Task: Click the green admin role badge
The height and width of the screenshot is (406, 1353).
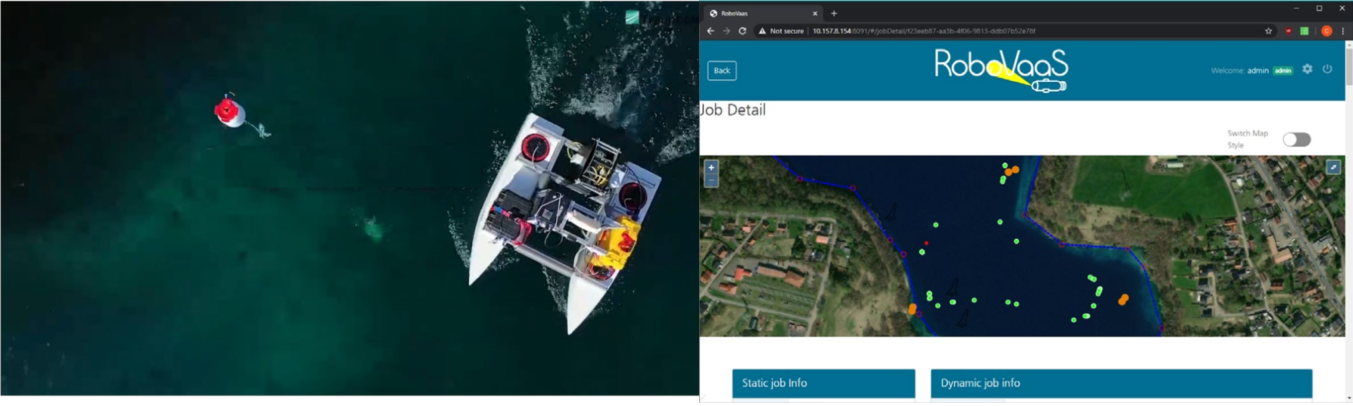Action: (x=1282, y=71)
